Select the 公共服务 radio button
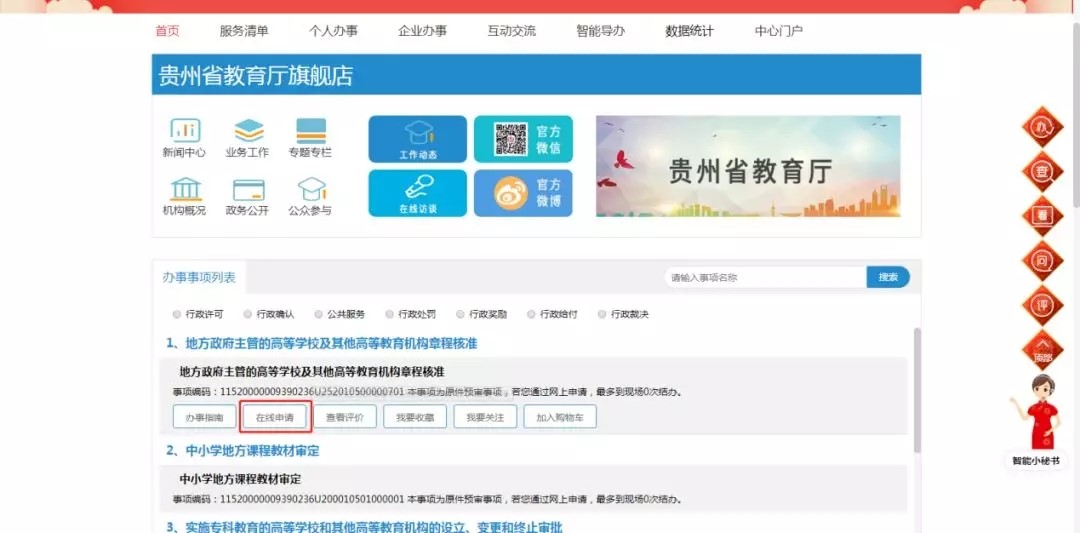Screen dimensions: 1080x533 [318, 315]
